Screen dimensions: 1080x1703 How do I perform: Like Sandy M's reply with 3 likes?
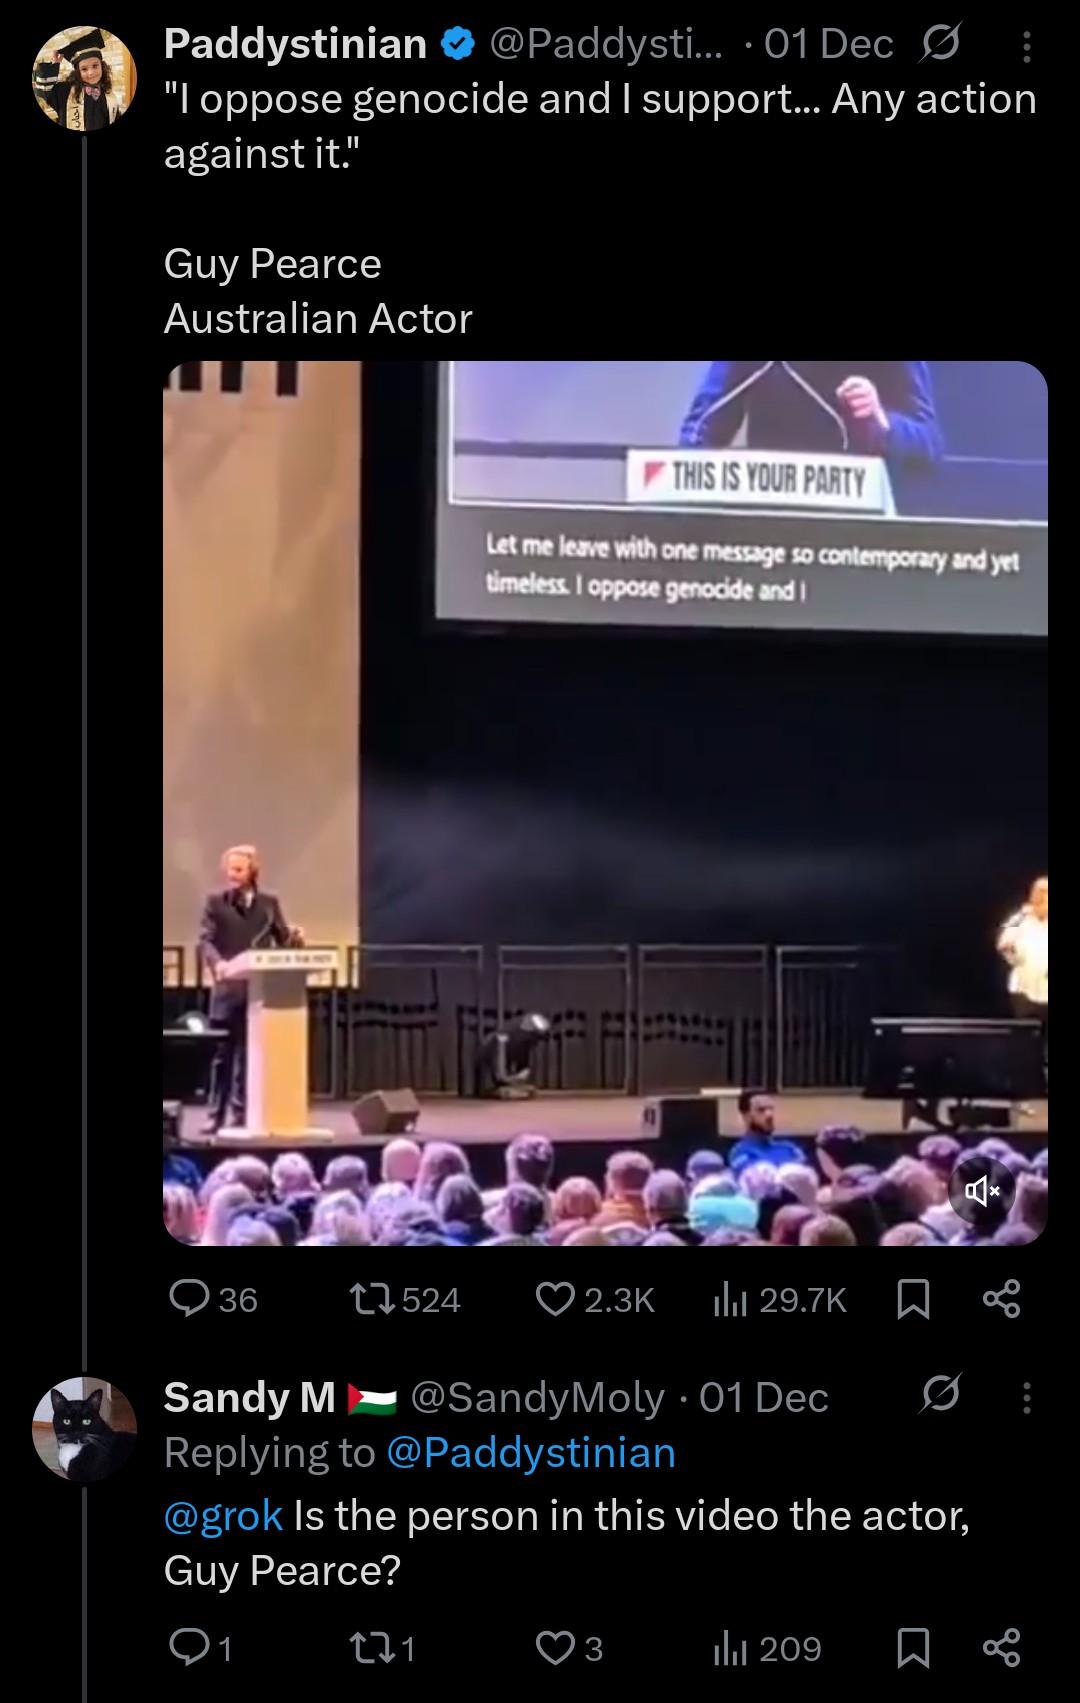tap(555, 1648)
